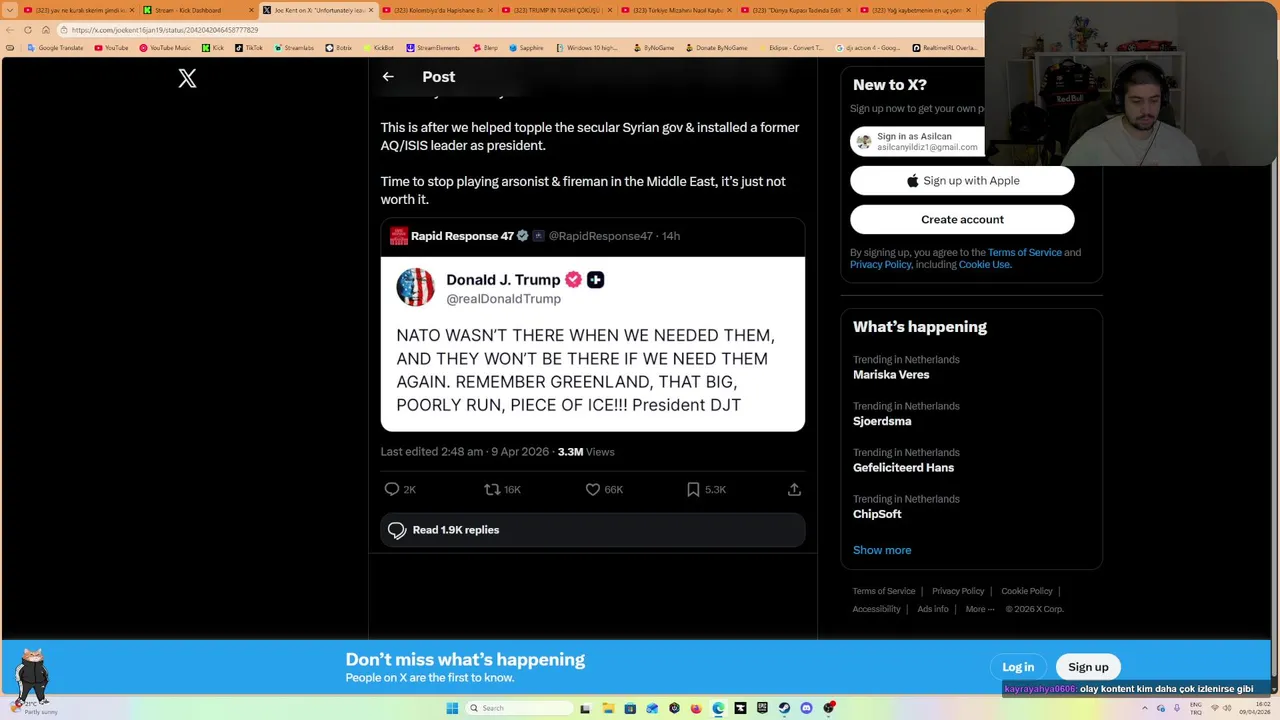Click Sign up with Apple button

(x=962, y=181)
